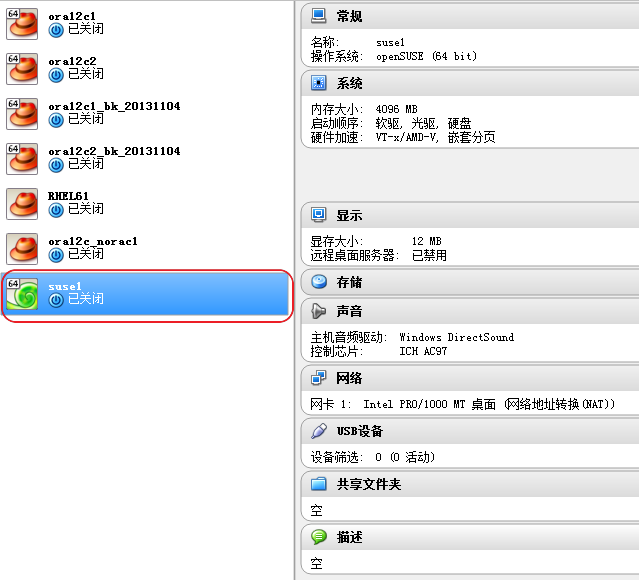Open the 声音 section header
This screenshot has height=580, width=639.
coord(470,311)
